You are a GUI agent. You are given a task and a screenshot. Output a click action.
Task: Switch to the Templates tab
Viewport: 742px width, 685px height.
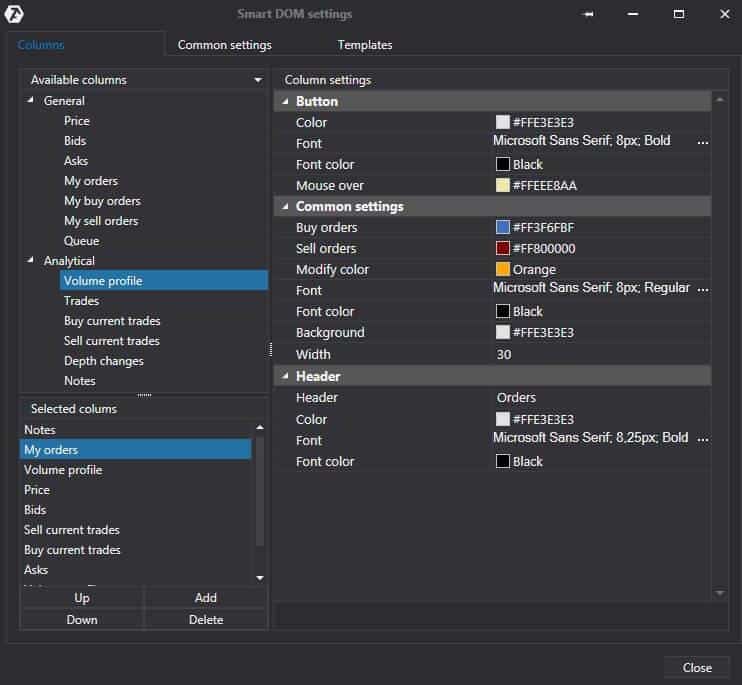364,45
